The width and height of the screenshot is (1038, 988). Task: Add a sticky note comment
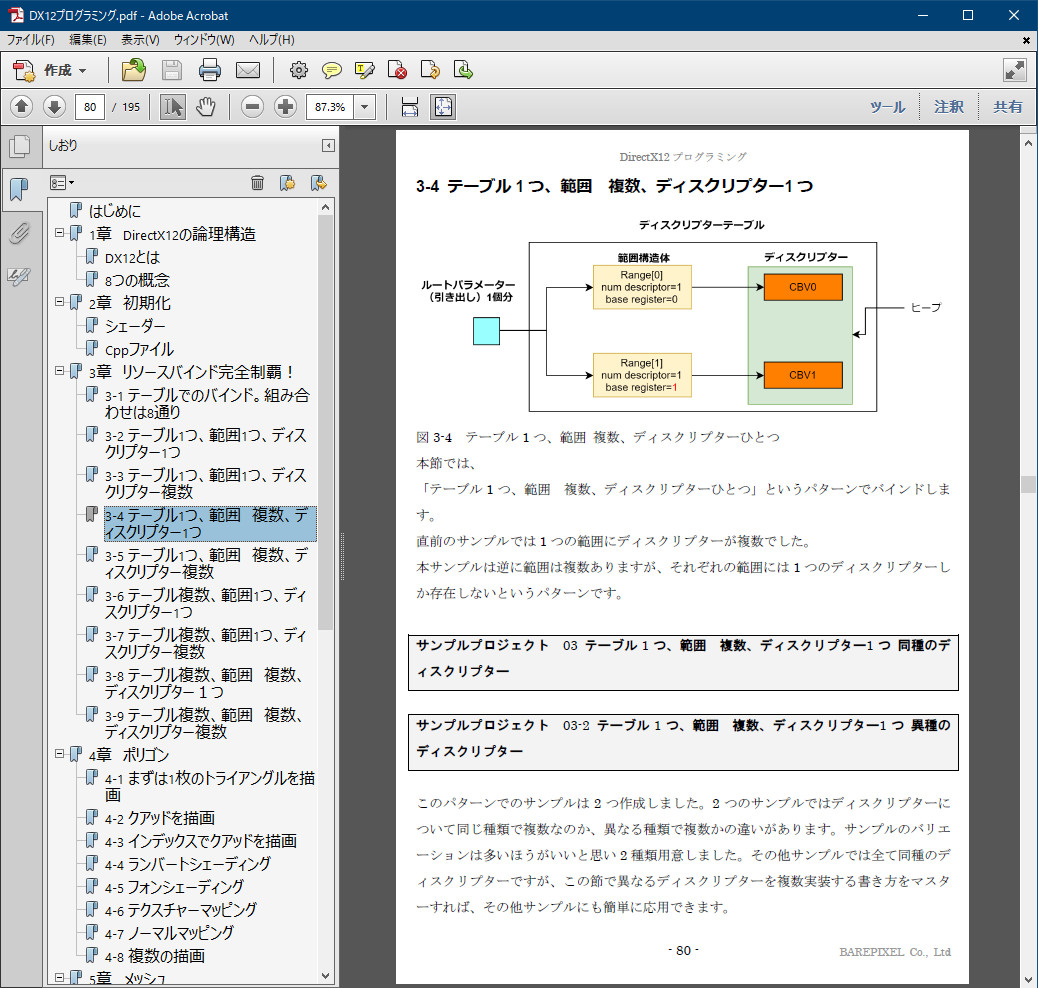point(330,70)
